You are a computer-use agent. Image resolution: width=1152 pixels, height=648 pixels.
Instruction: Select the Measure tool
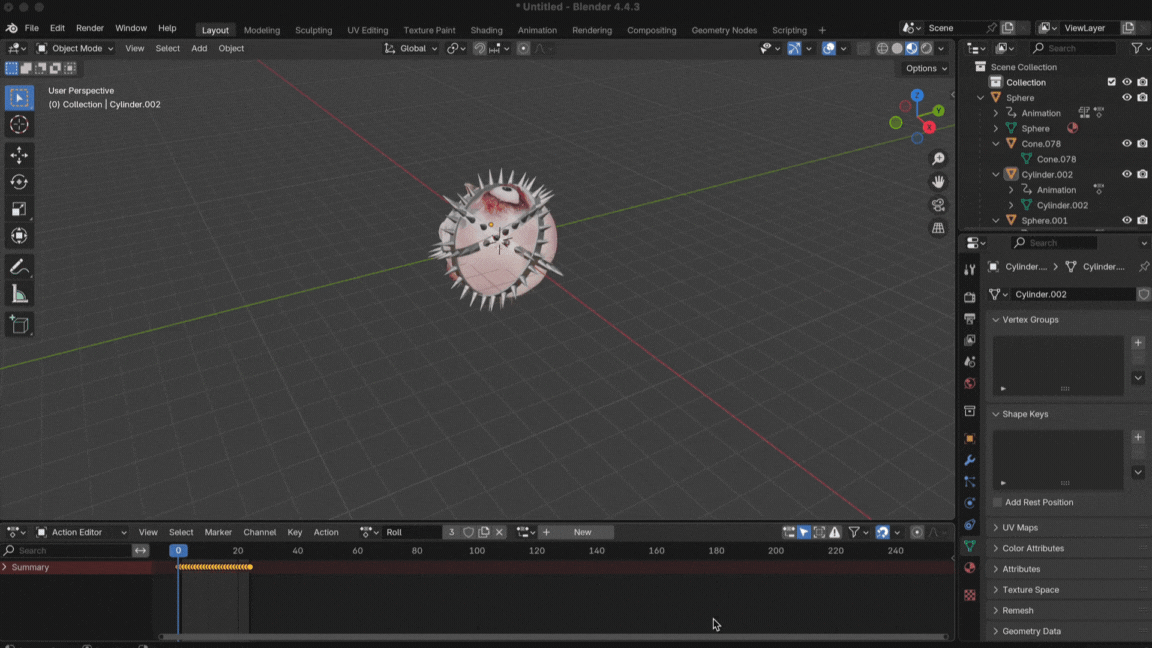coord(19,295)
